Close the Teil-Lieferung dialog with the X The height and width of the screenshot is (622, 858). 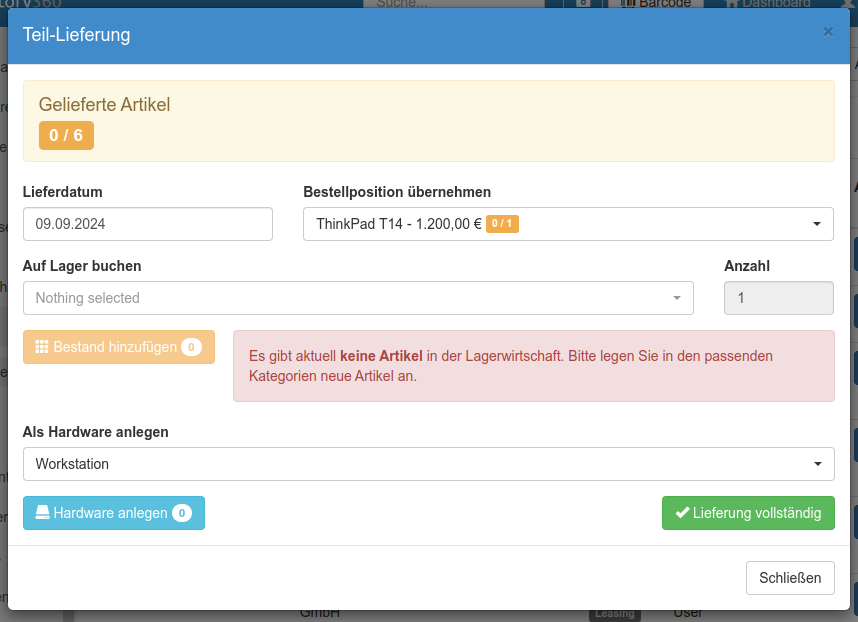pos(827,32)
